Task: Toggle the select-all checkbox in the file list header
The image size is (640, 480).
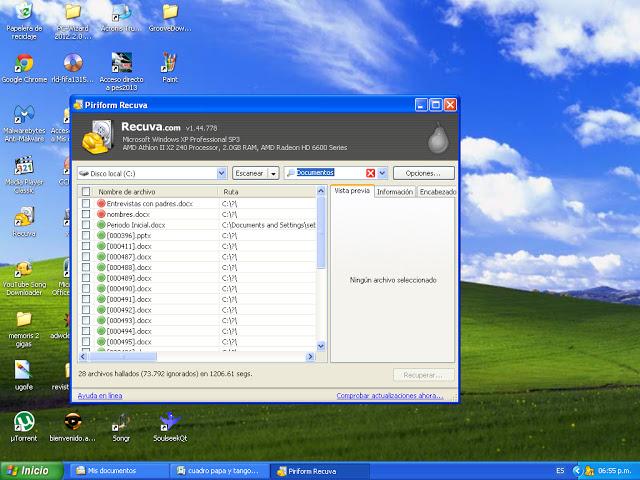Action: click(x=86, y=191)
